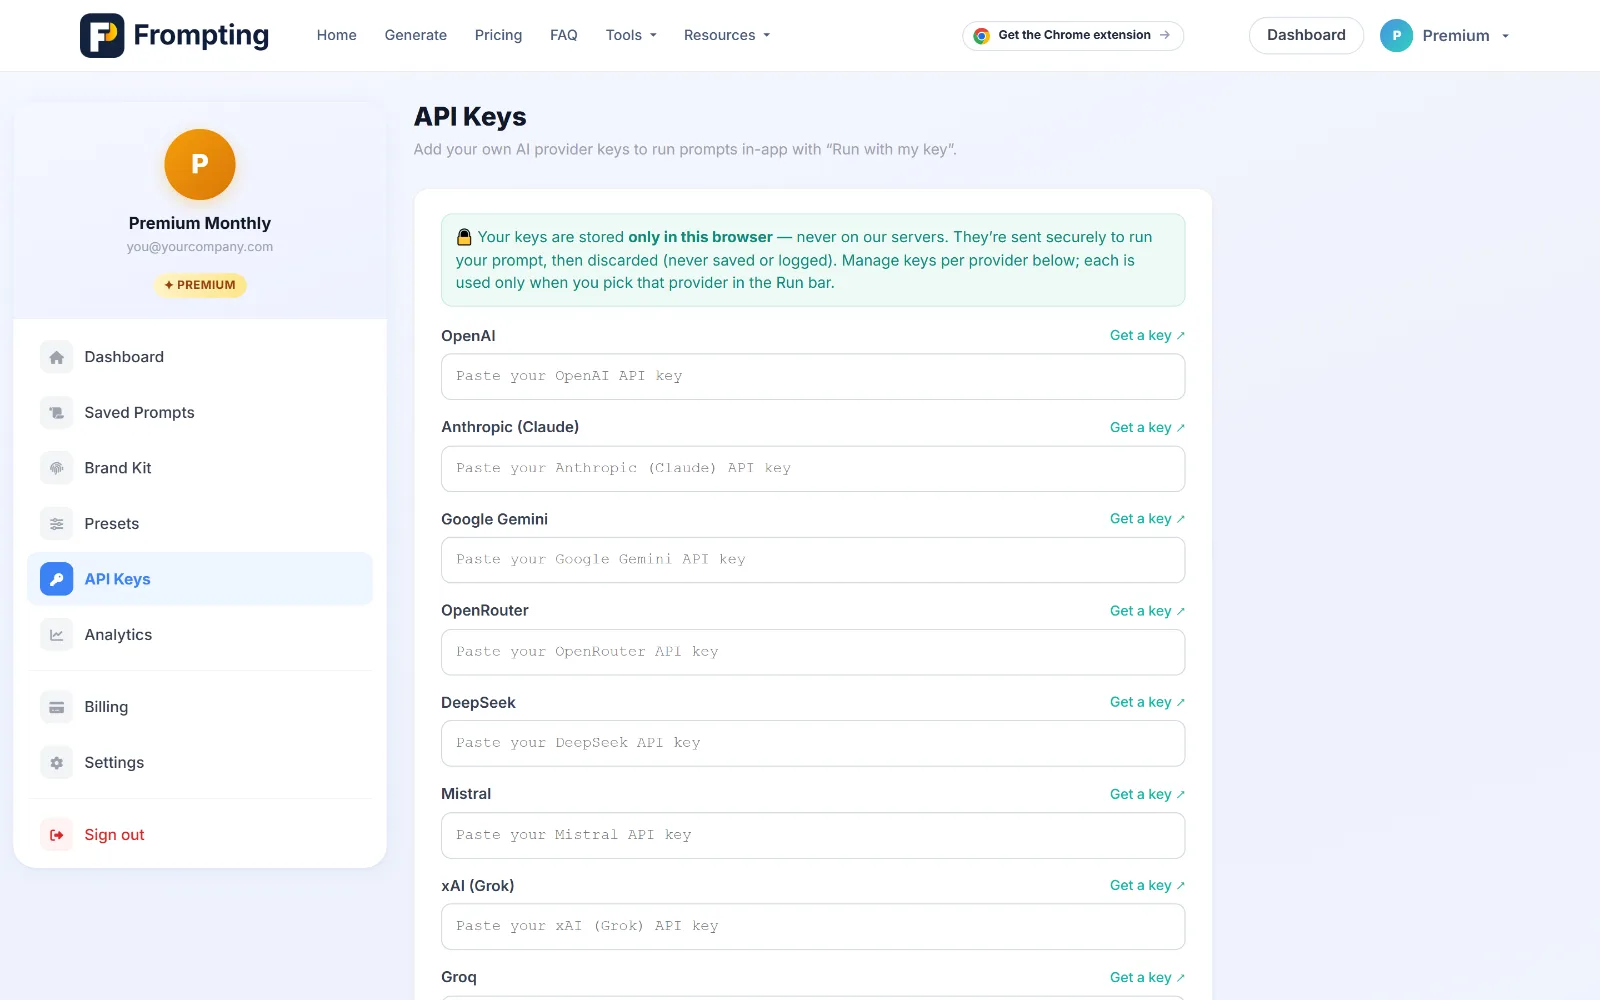This screenshot has width=1600, height=1000.
Task: Click the Saved Prompts sidebar icon
Action: (57, 412)
